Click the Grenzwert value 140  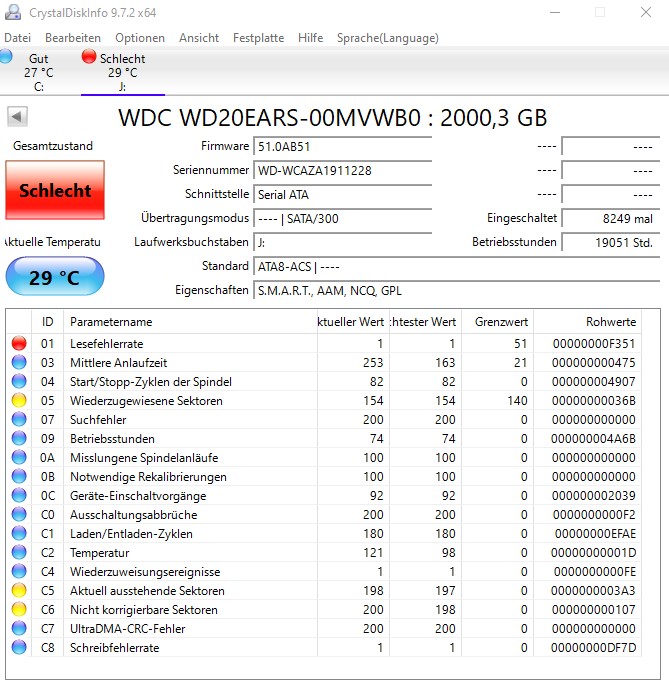[517, 401]
